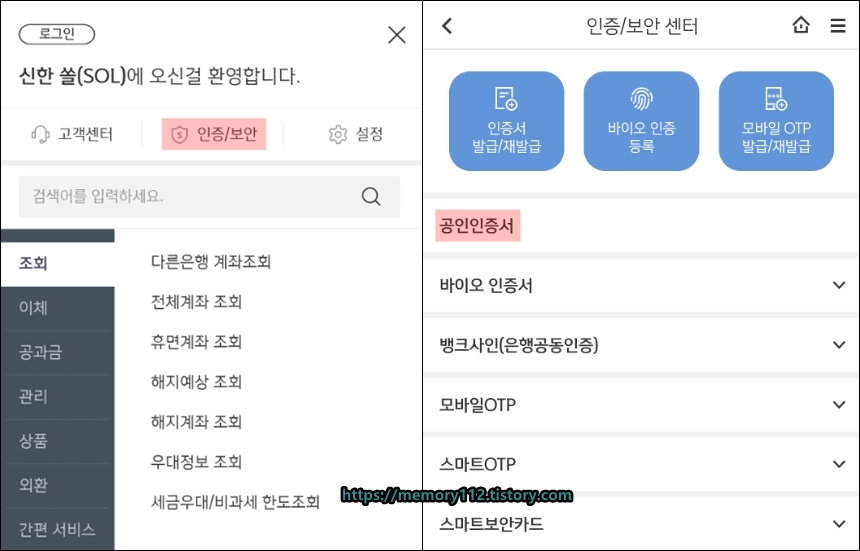Screen dimensions: 860x551
Task: Tap the home icon in header
Action: tap(801, 25)
